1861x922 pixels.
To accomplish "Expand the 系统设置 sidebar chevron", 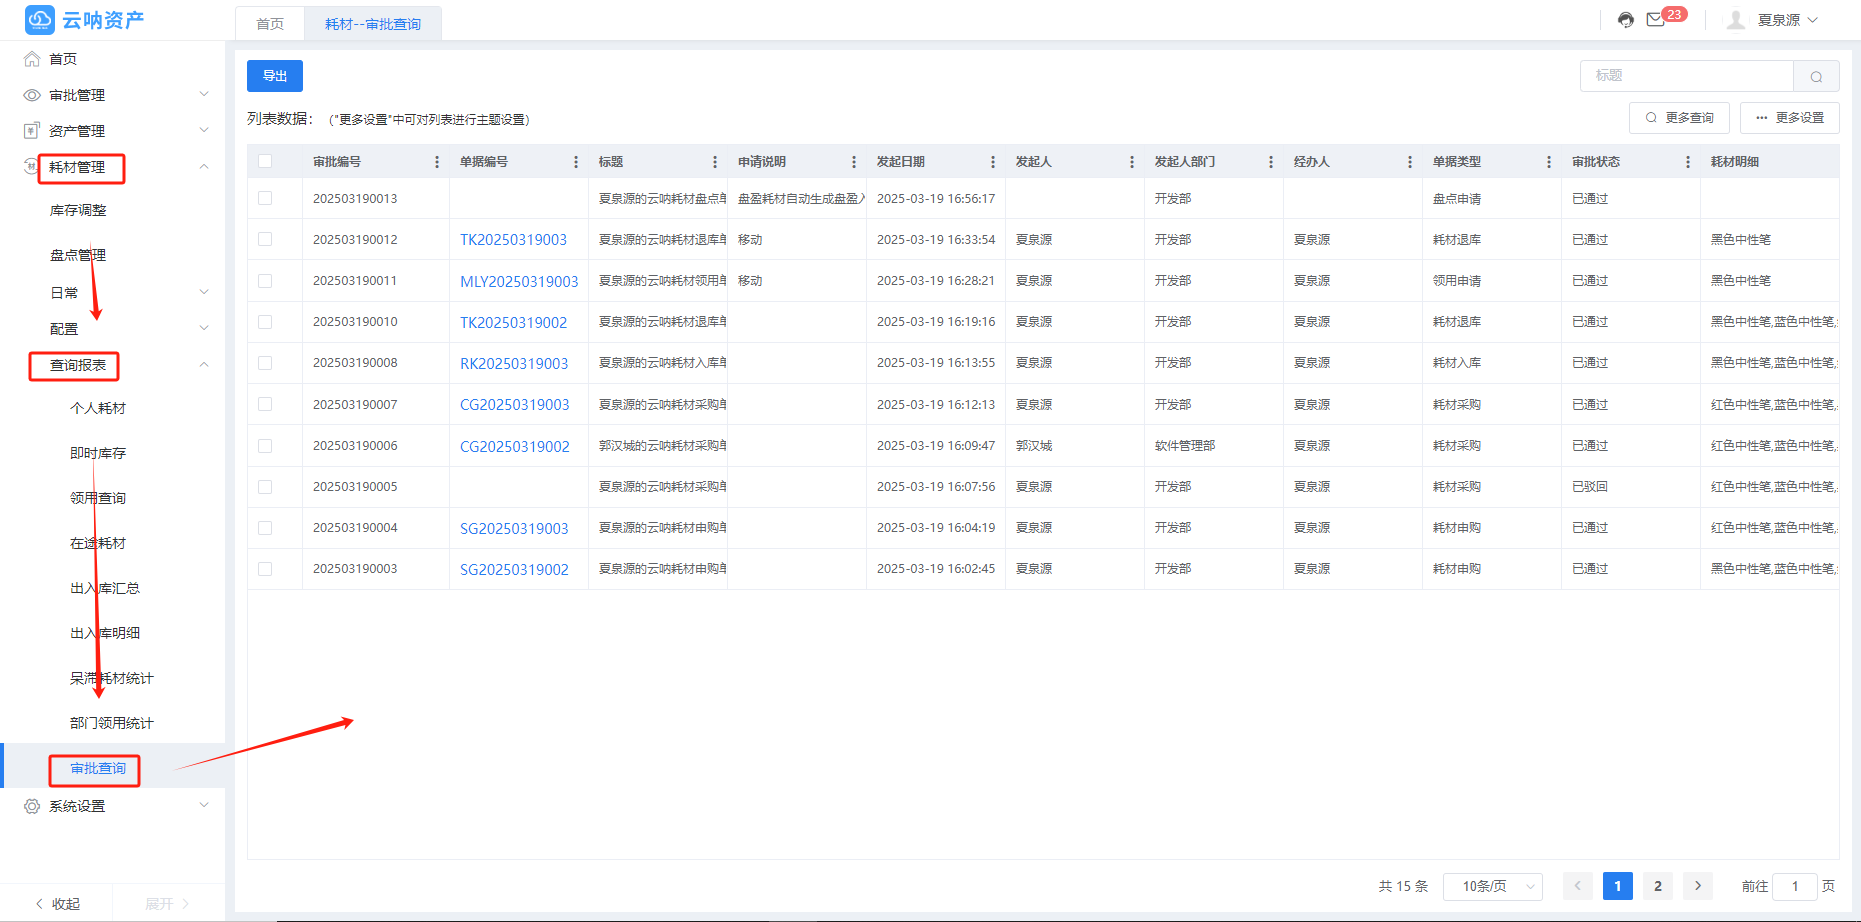I will pyautogui.click(x=204, y=805).
